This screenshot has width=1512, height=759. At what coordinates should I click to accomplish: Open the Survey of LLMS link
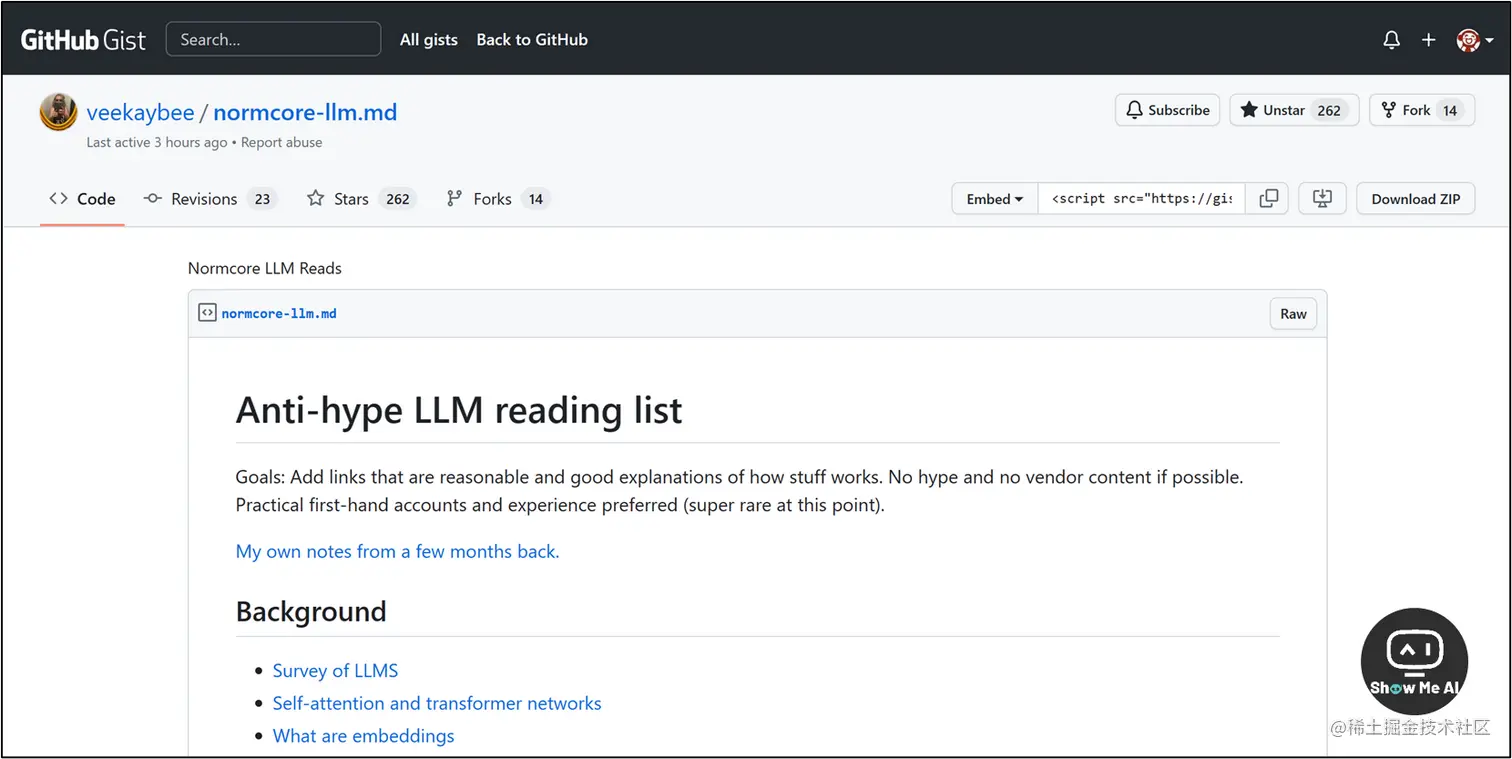coord(335,671)
